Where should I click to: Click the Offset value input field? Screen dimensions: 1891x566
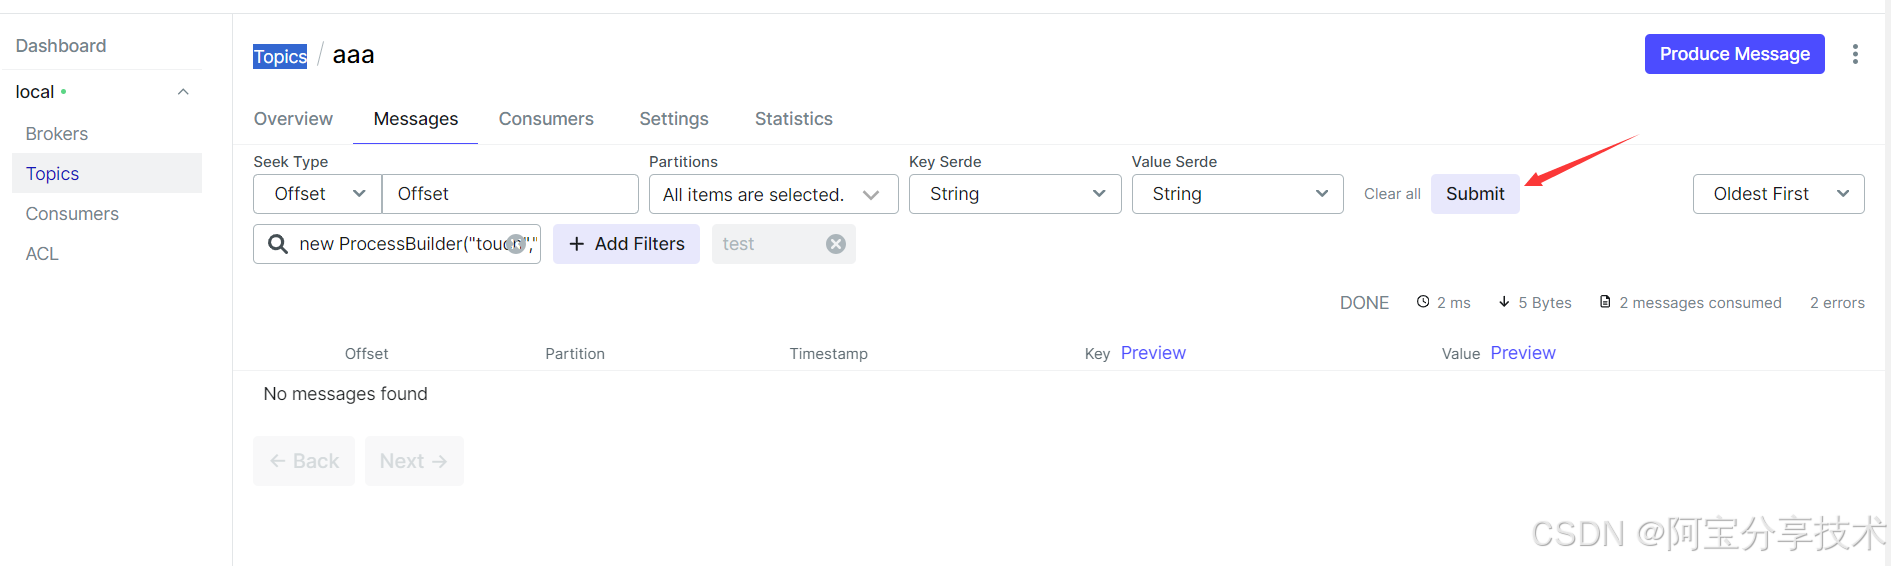(x=510, y=194)
